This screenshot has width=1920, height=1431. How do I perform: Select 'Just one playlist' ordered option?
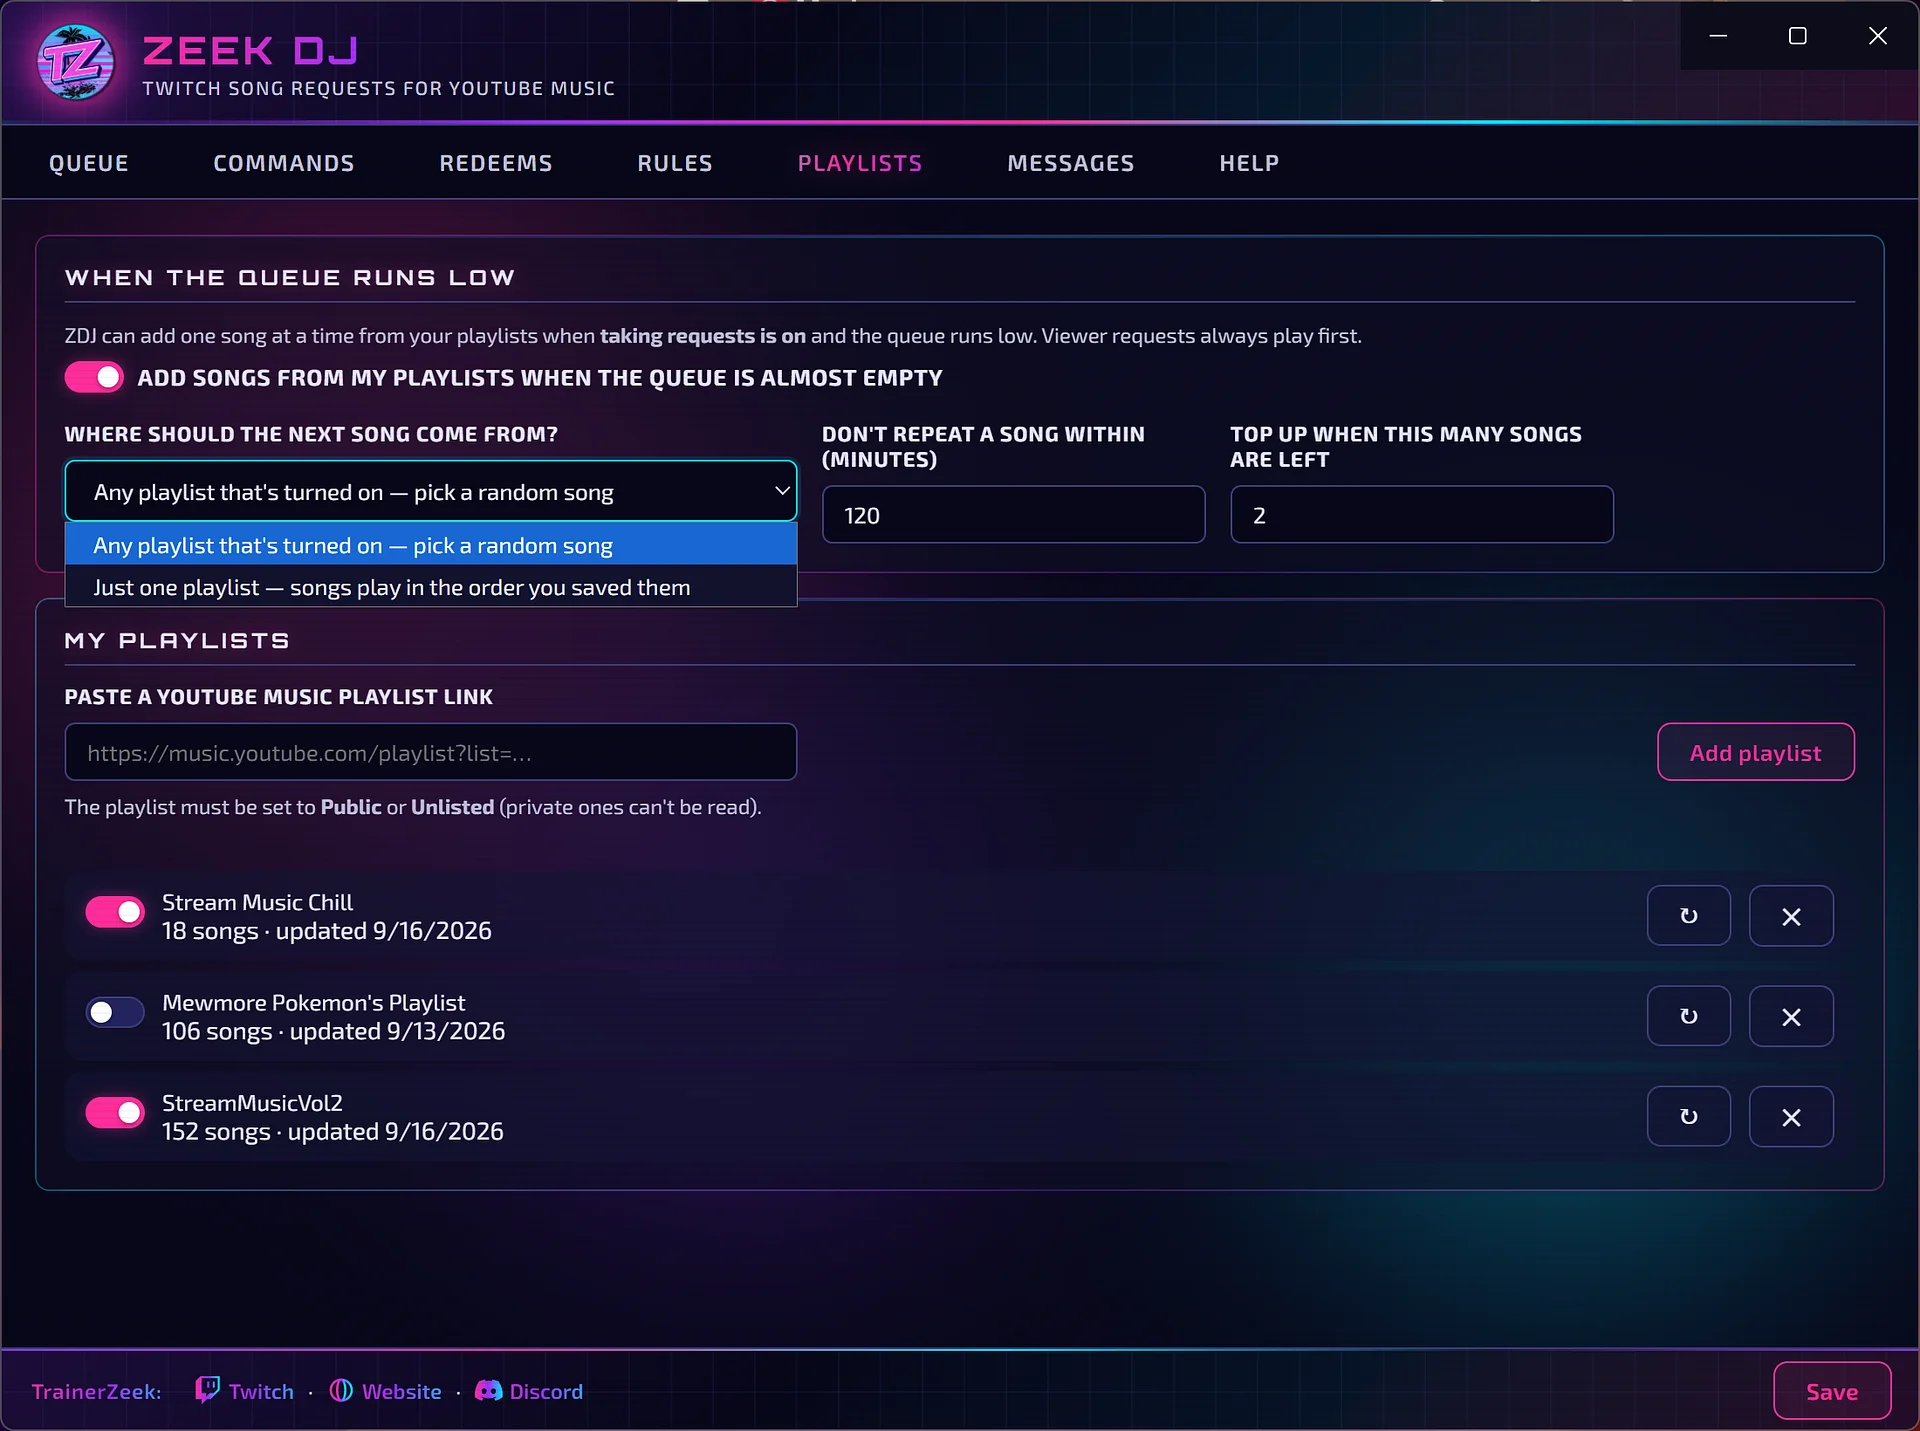tap(431, 587)
